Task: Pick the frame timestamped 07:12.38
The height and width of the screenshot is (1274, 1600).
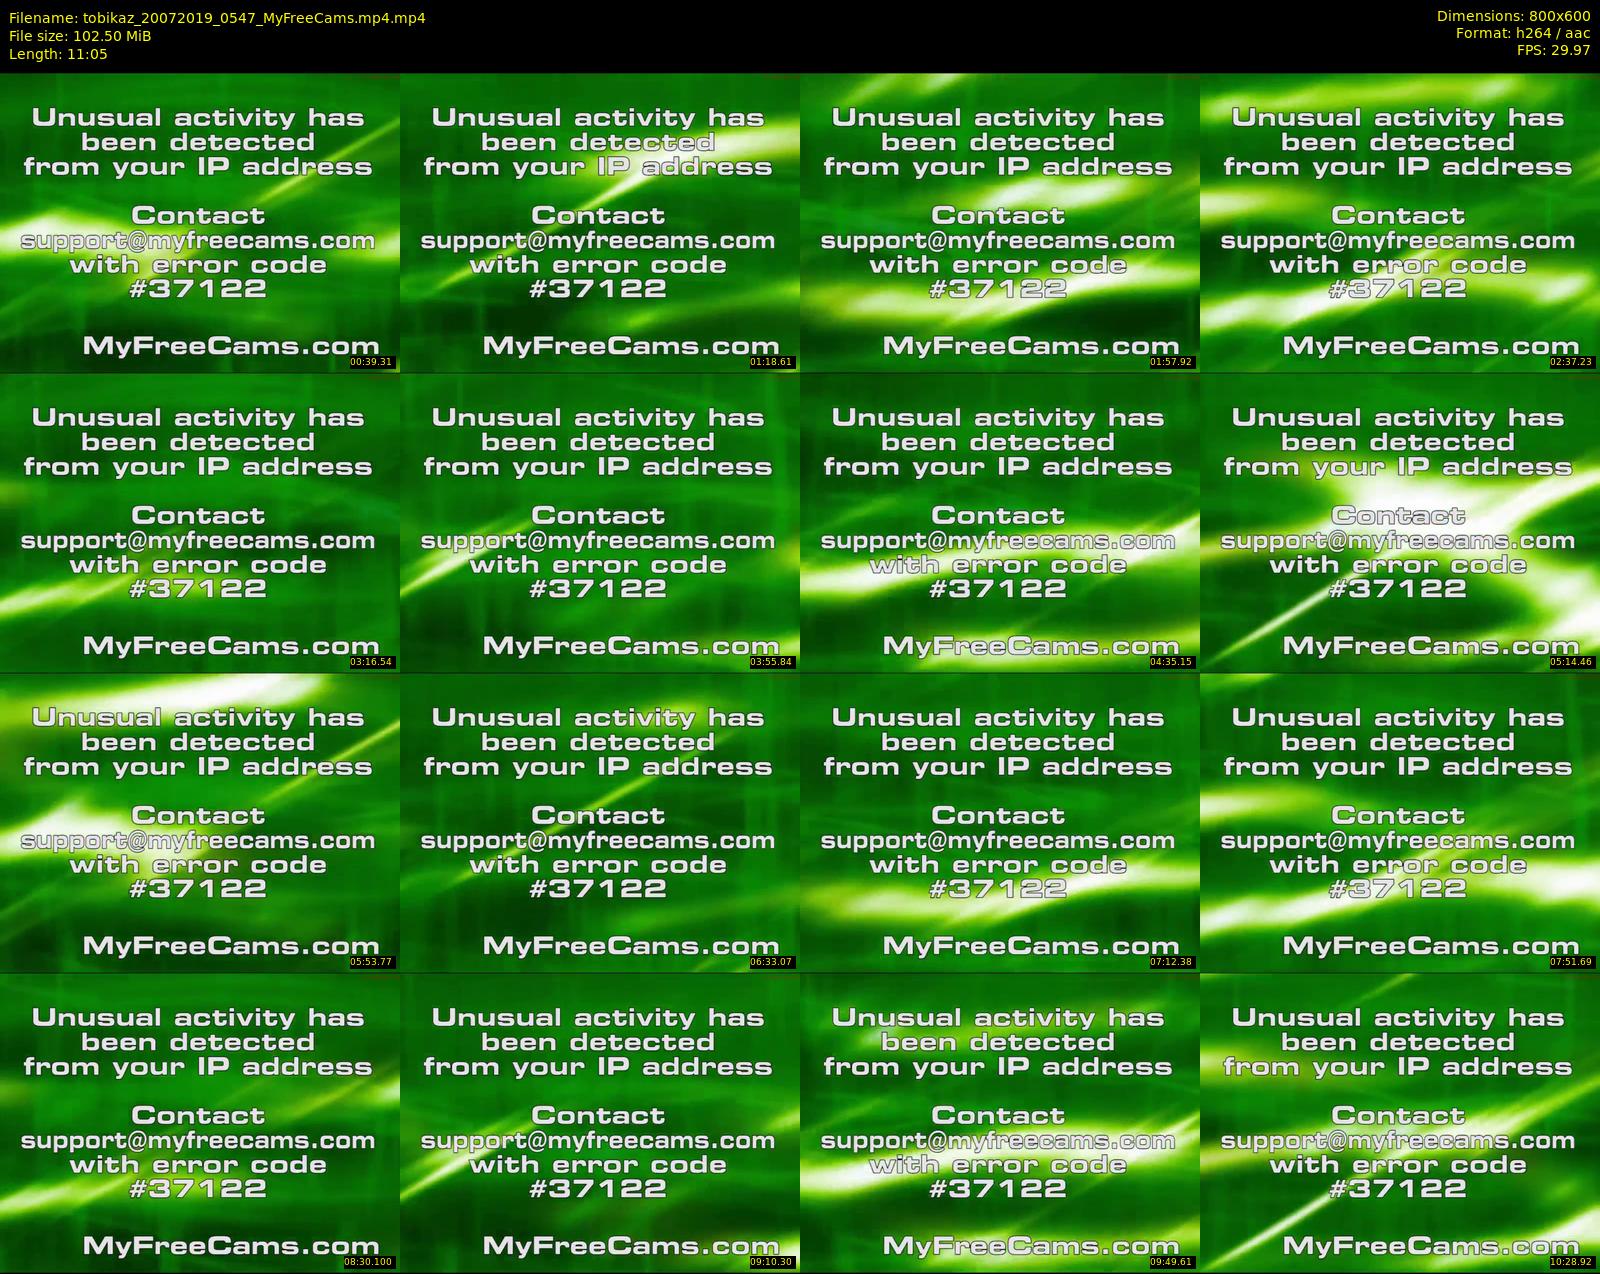Action: (1000, 822)
